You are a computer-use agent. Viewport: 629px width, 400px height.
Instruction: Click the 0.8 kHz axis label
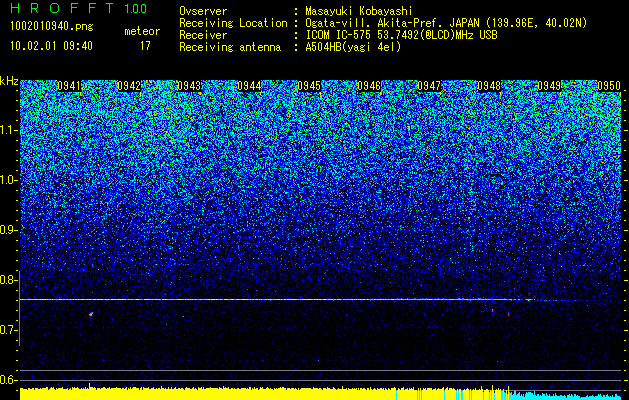point(8,280)
